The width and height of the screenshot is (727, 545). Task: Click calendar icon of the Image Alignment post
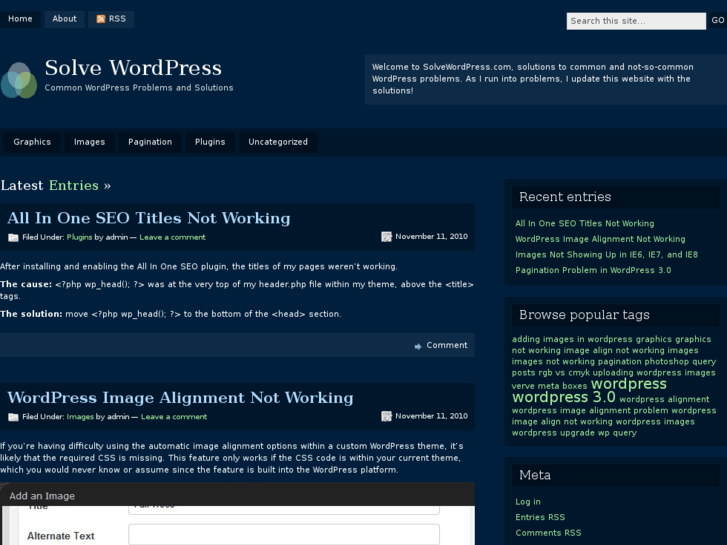[386, 416]
